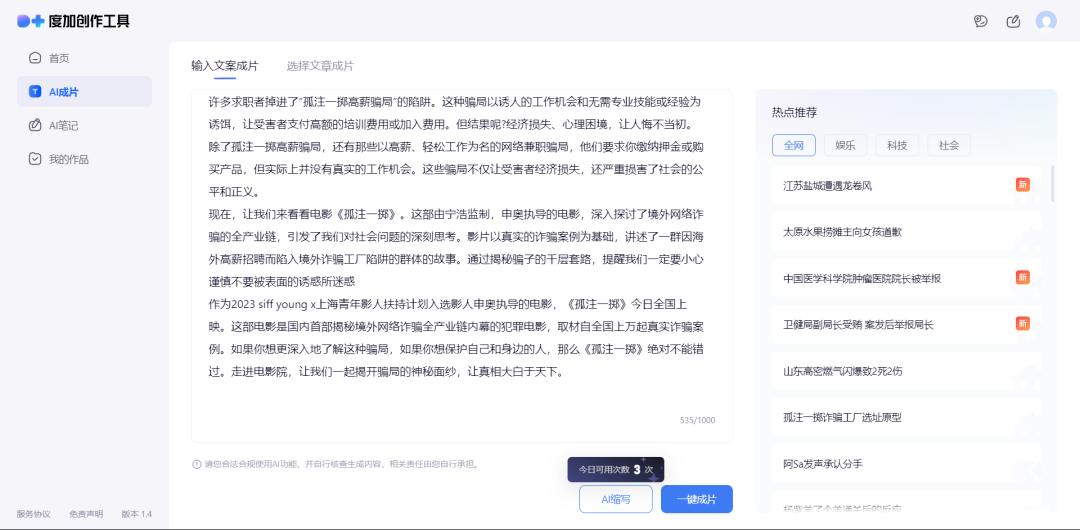This screenshot has width=1080, height=530.
Task: Click the AI笔记 sidebar icon
Action: [x=35, y=125]
